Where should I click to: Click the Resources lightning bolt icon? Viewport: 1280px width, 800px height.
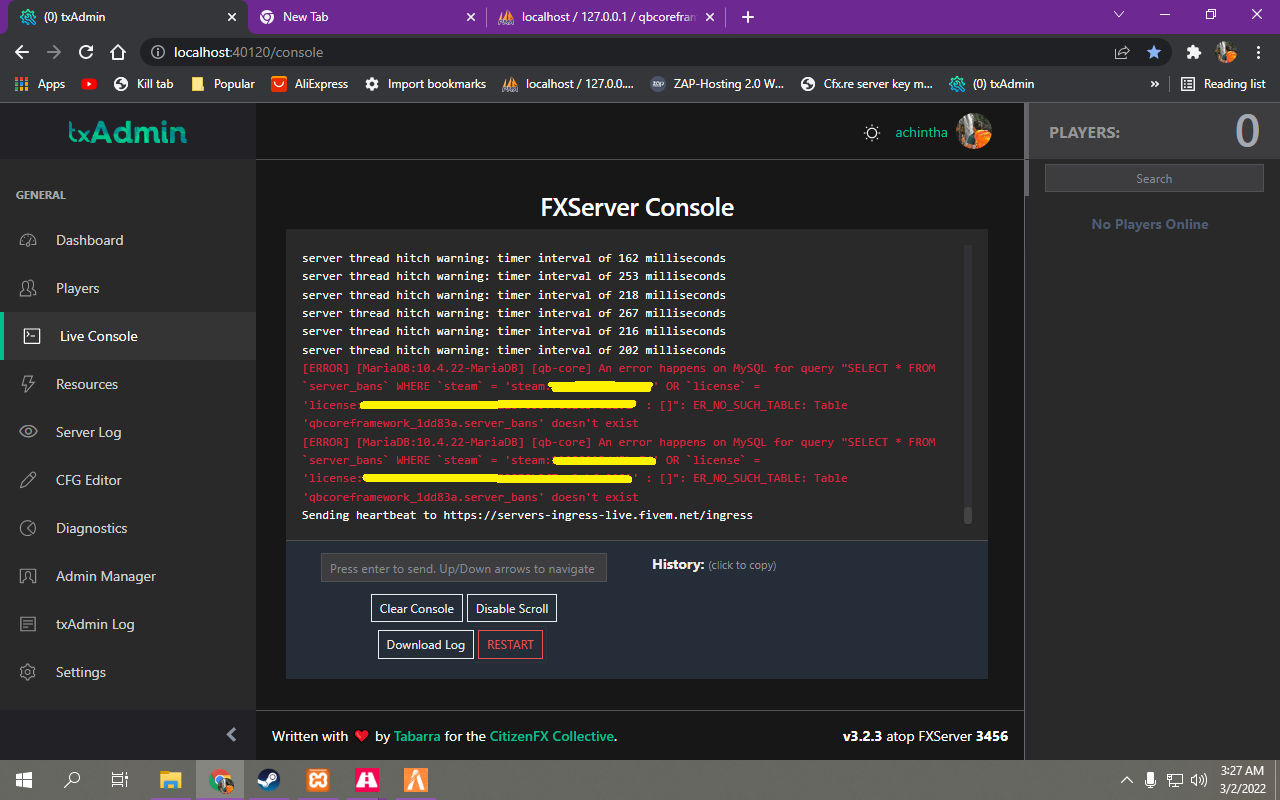point(28,384)
